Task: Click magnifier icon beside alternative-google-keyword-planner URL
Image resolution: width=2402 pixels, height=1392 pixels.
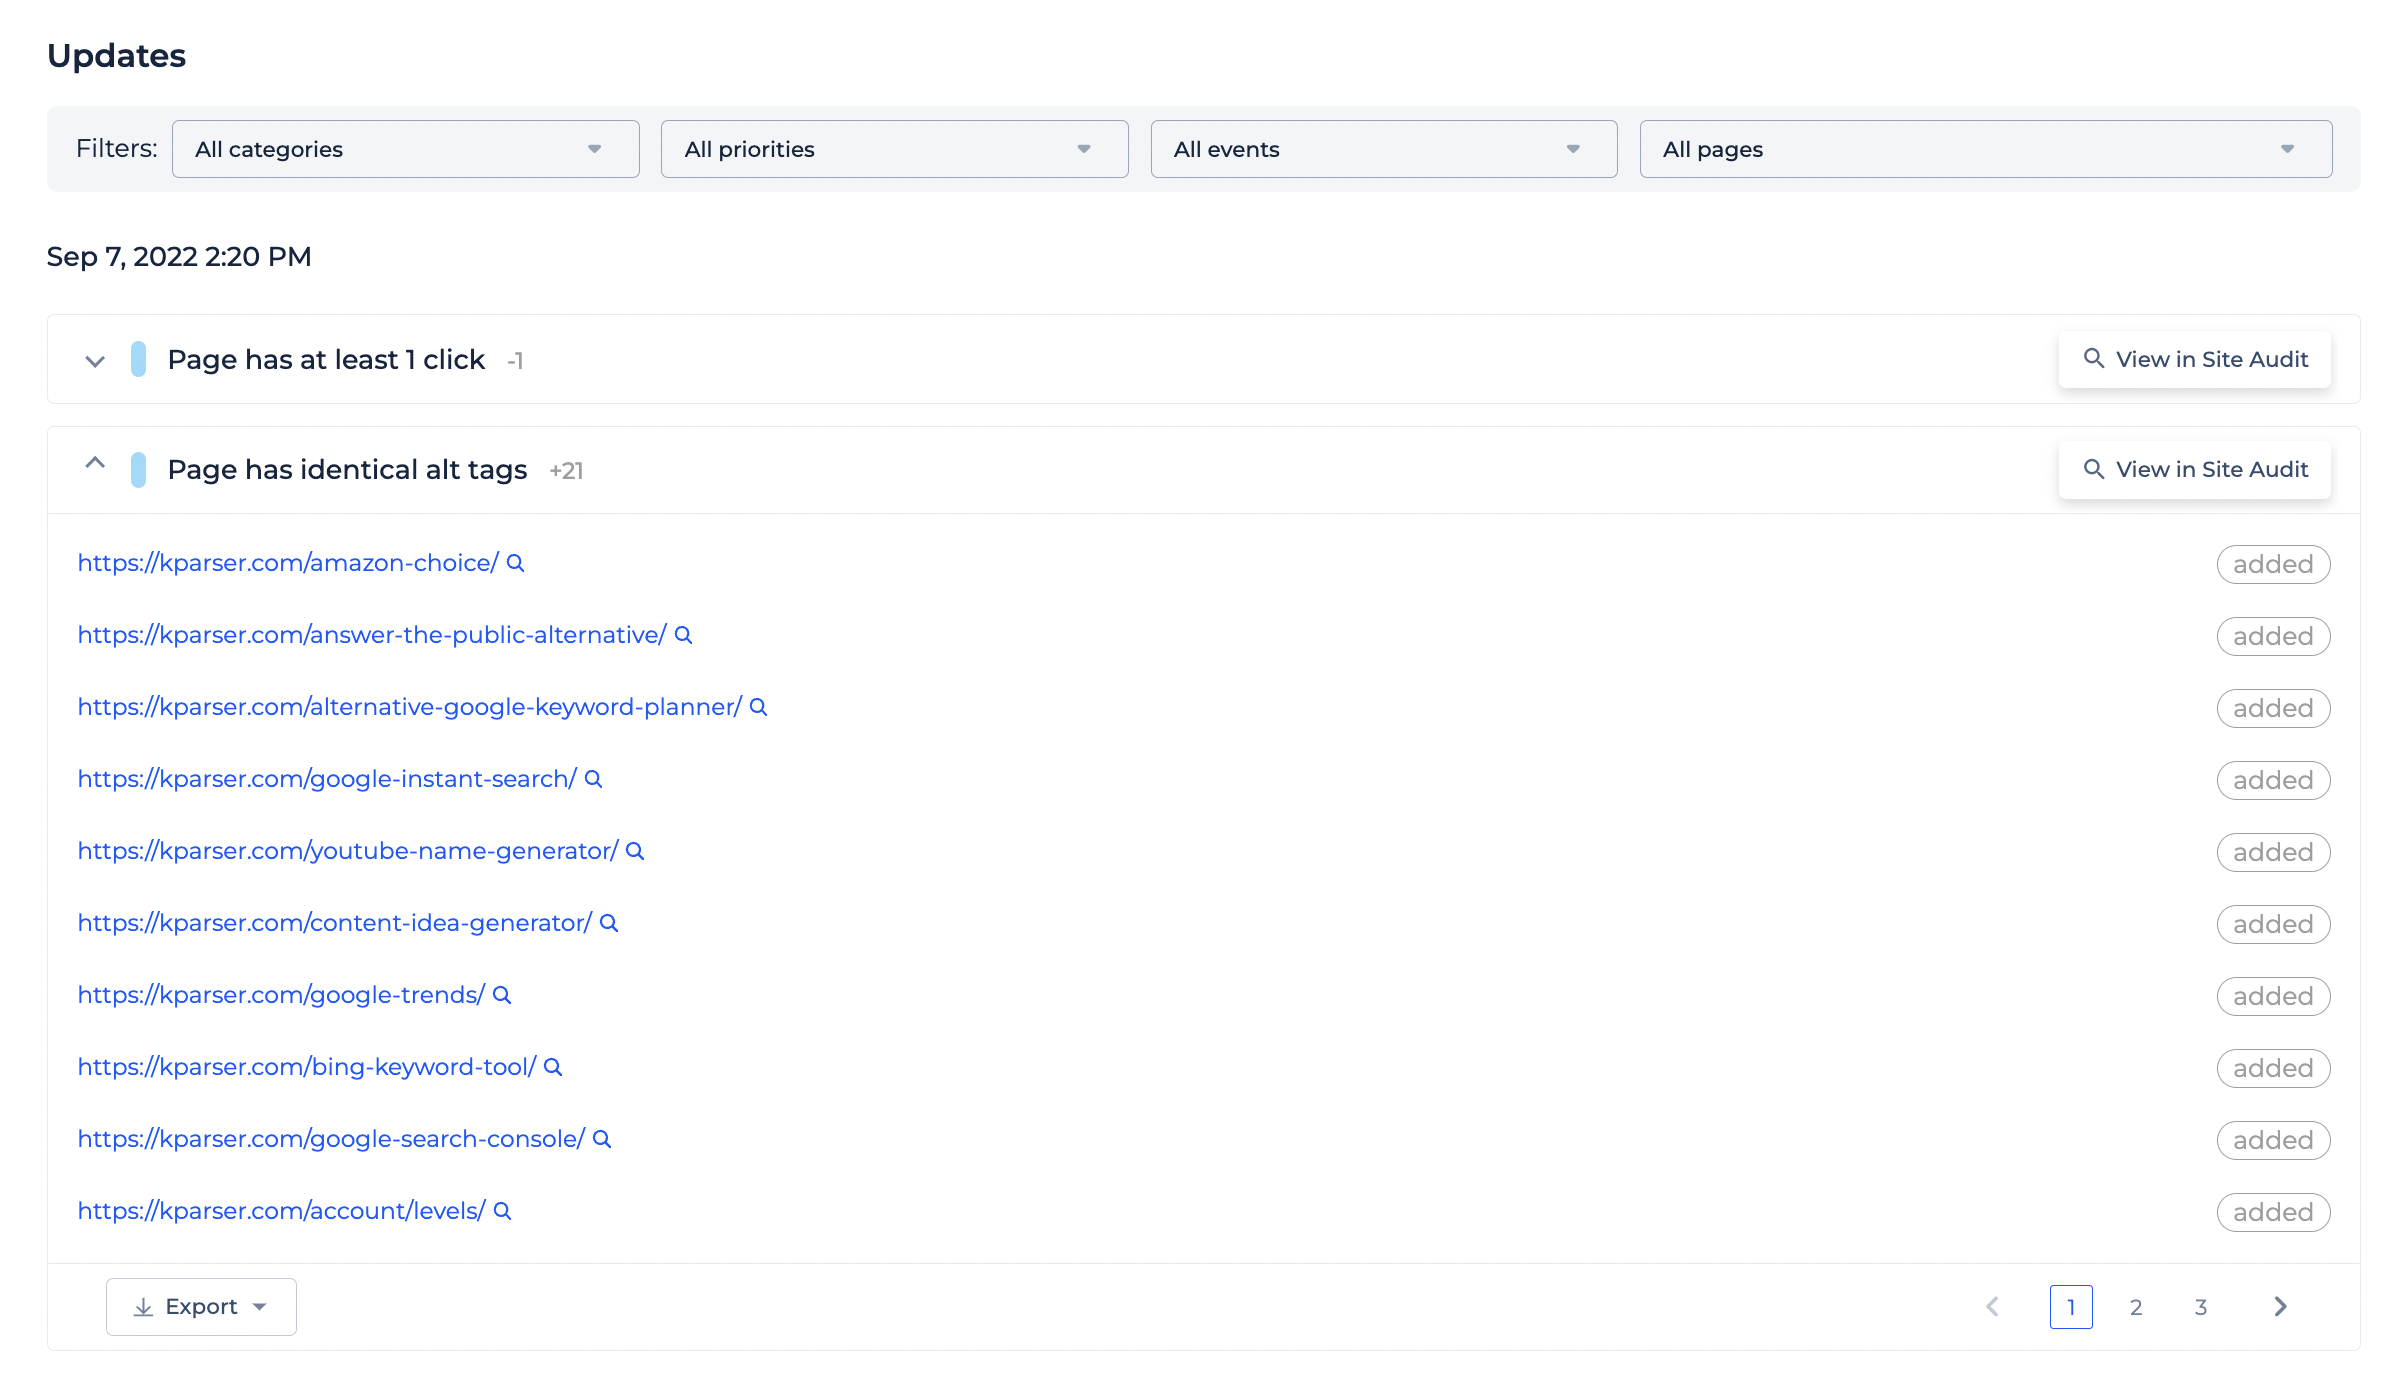Action: (758, 707)
